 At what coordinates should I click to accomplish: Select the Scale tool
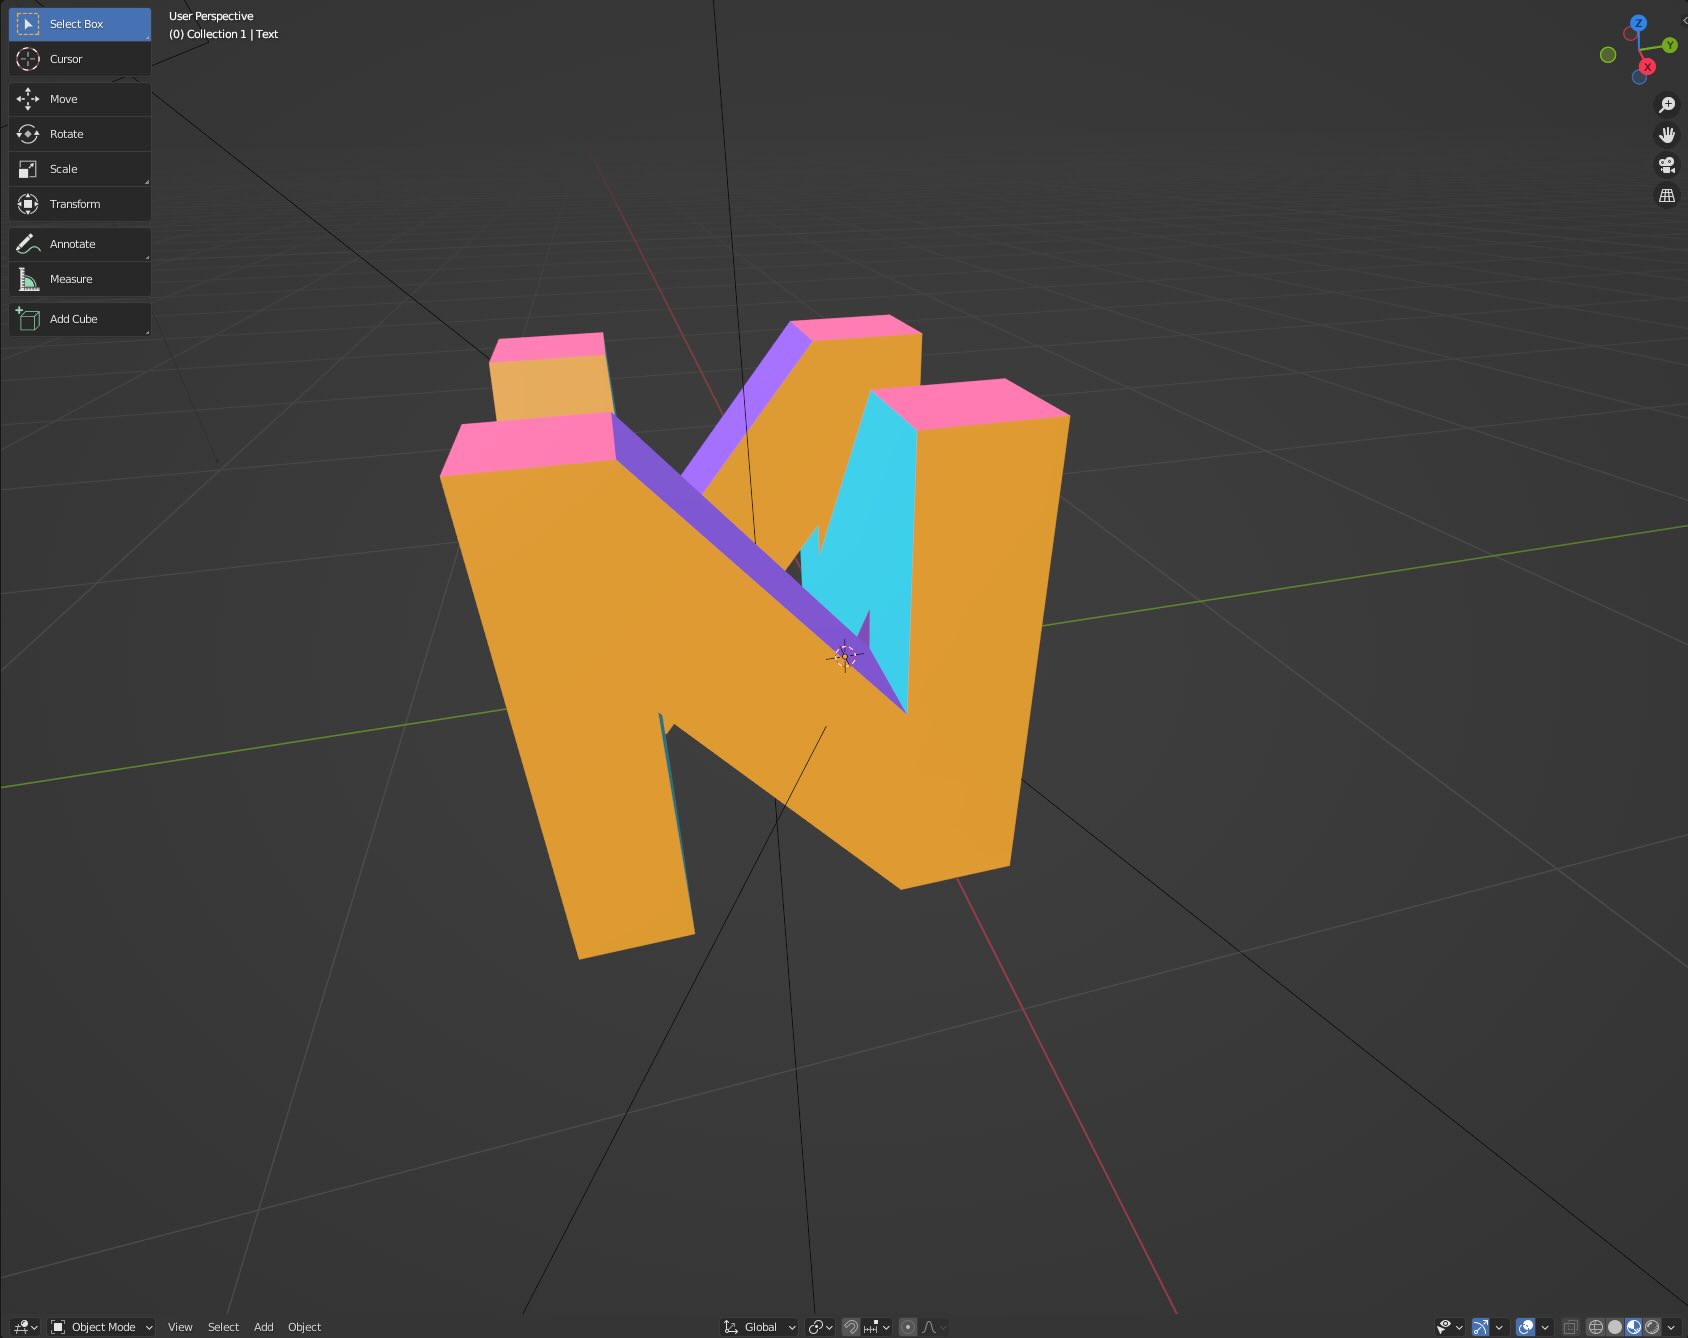point(79,168)
